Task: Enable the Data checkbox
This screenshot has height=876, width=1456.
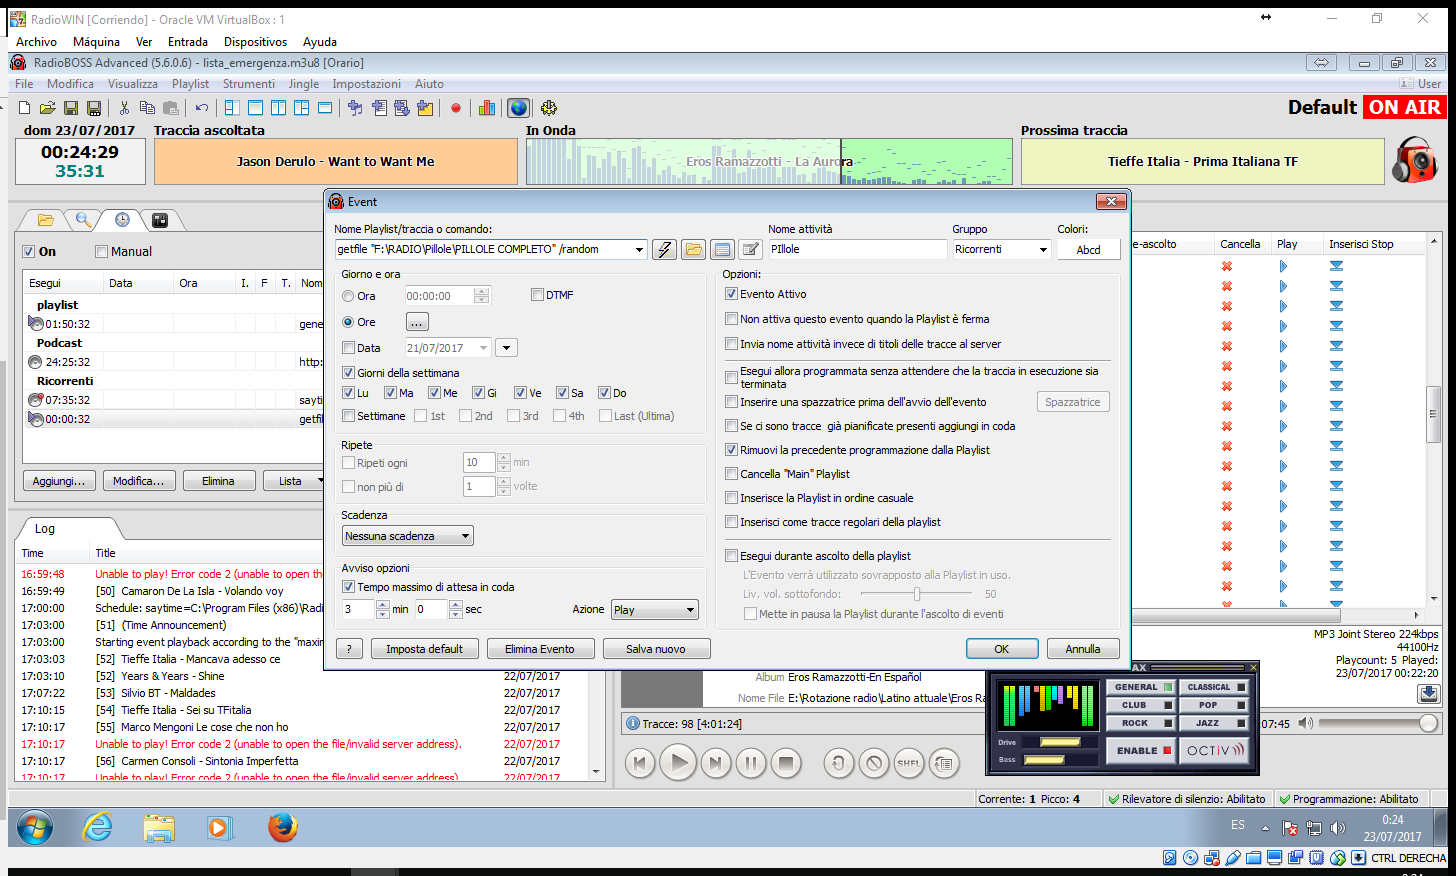Action: pyautogui.click(x=348, y=348)
